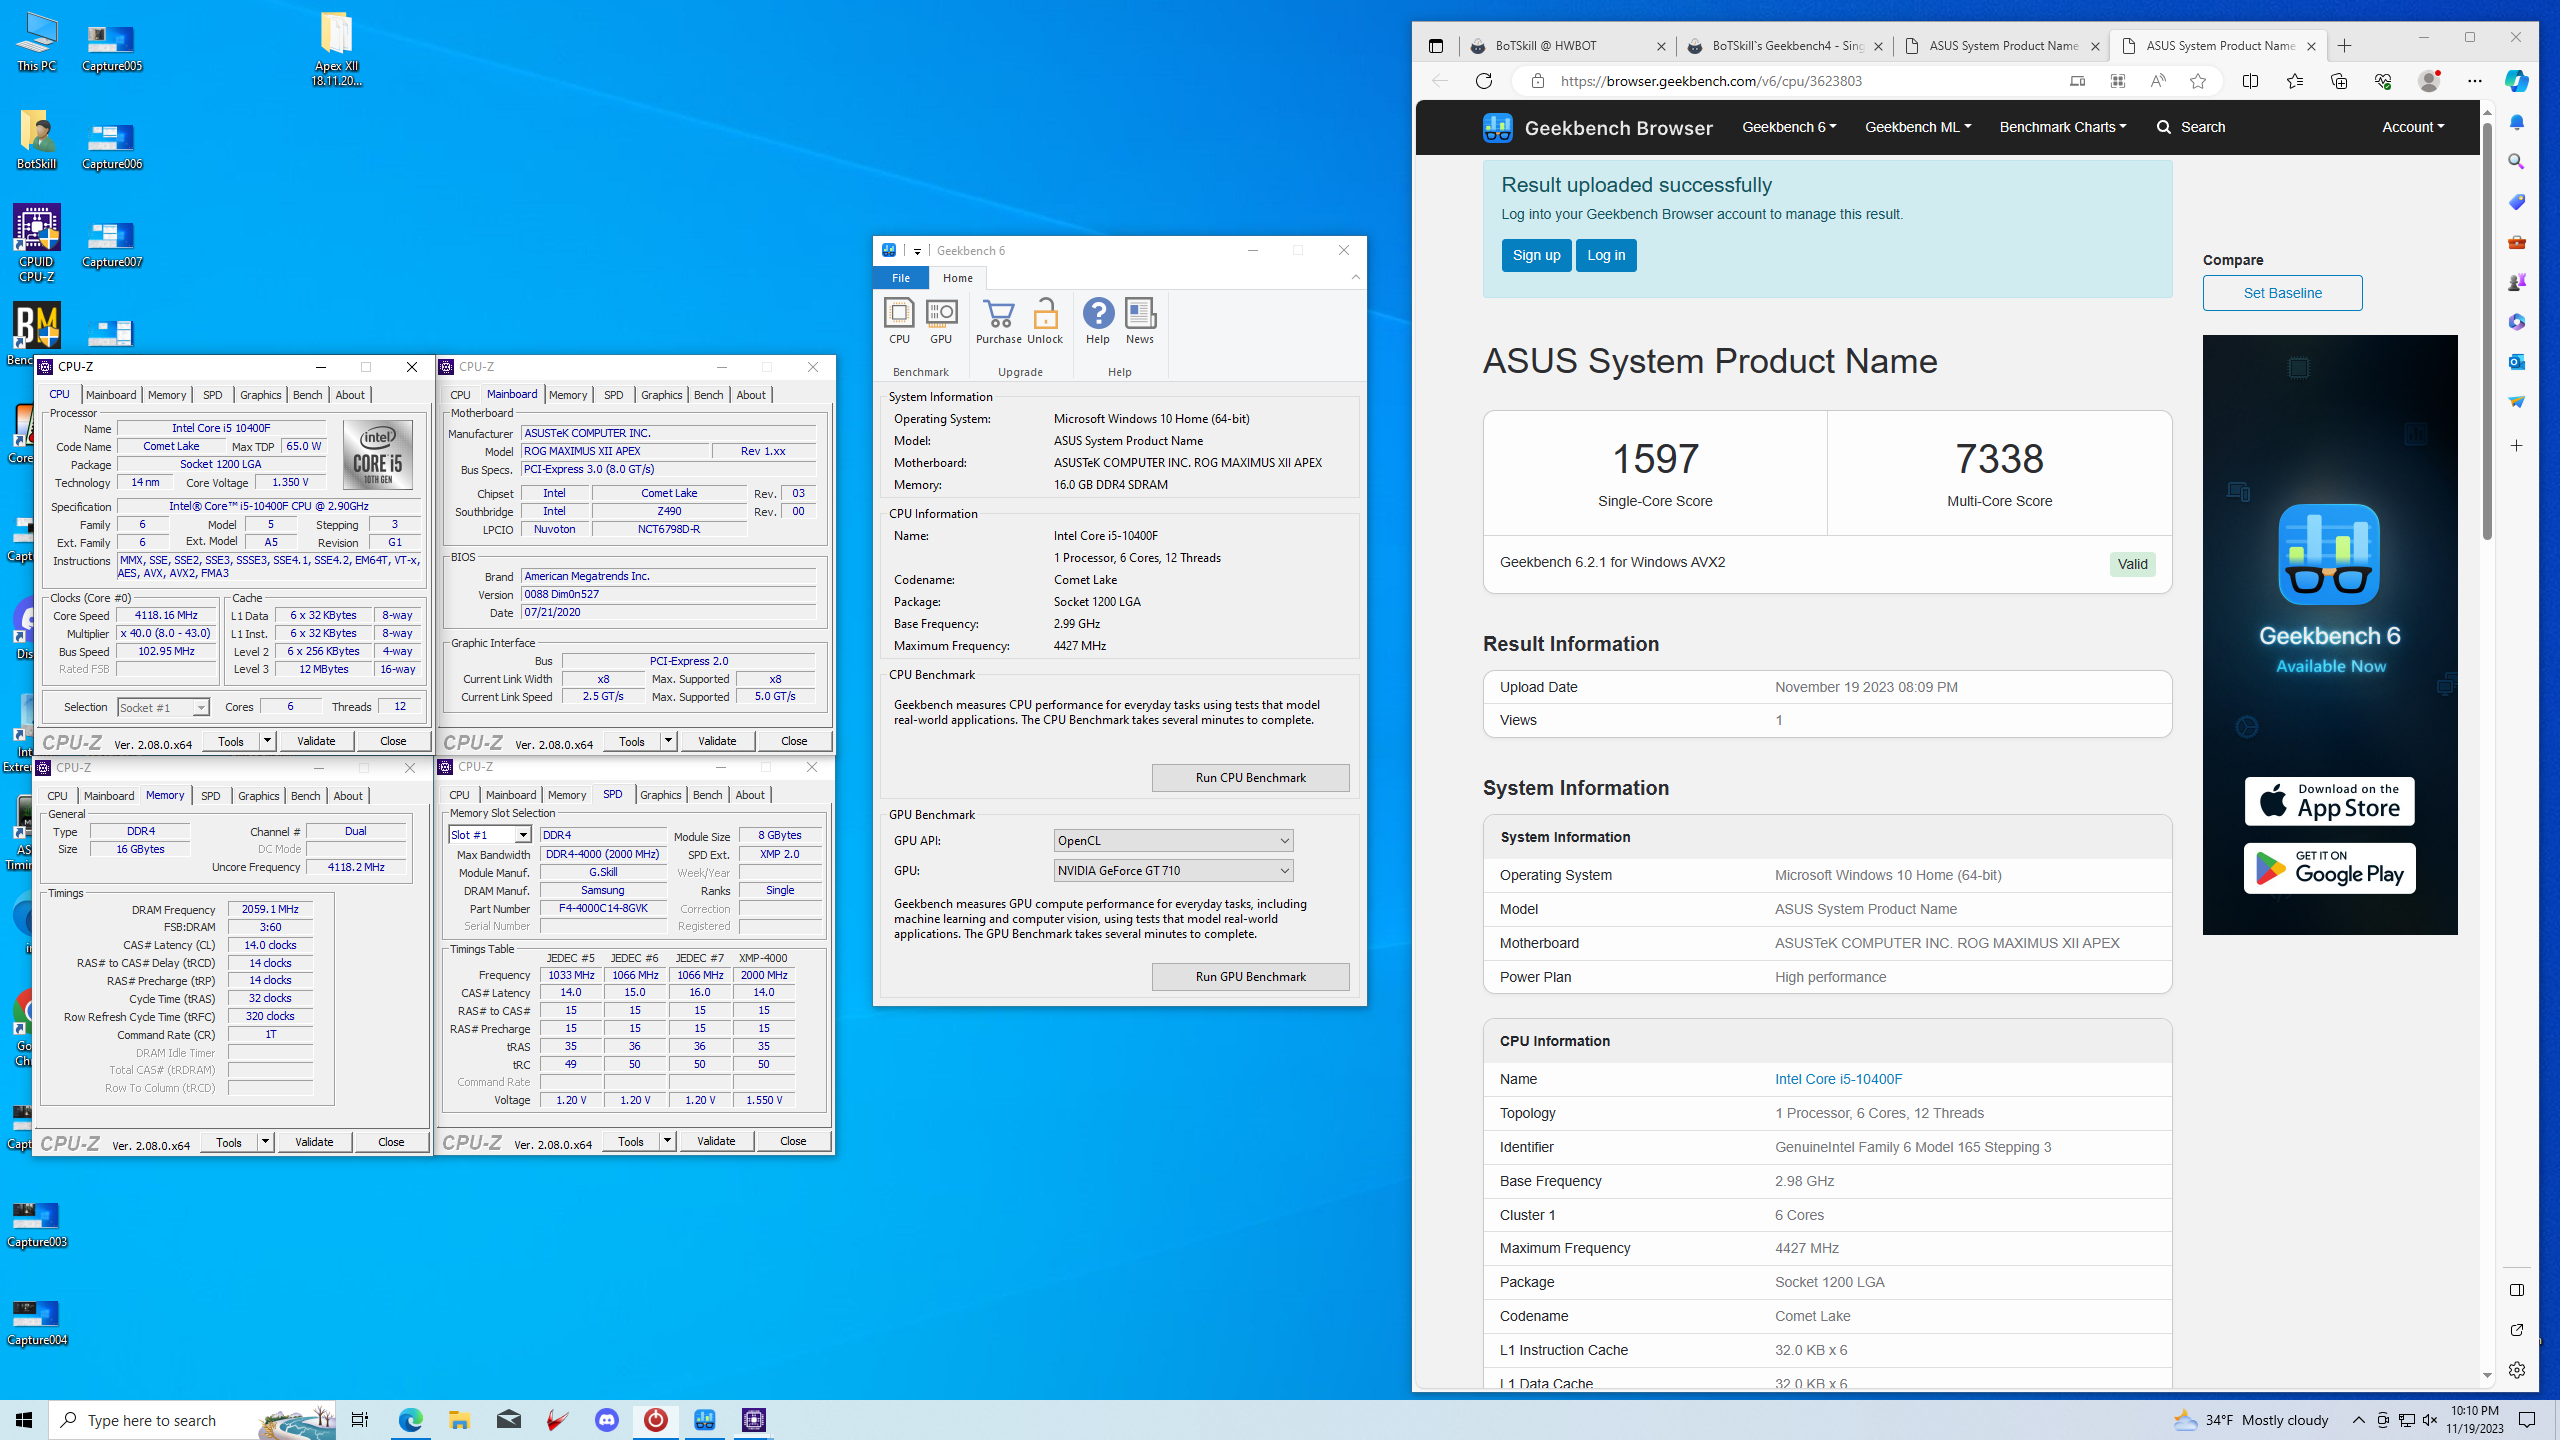Refresh the Geekbench Browser page
The width and height of the screenshot is (2560, 1440).
(1484, 81)
